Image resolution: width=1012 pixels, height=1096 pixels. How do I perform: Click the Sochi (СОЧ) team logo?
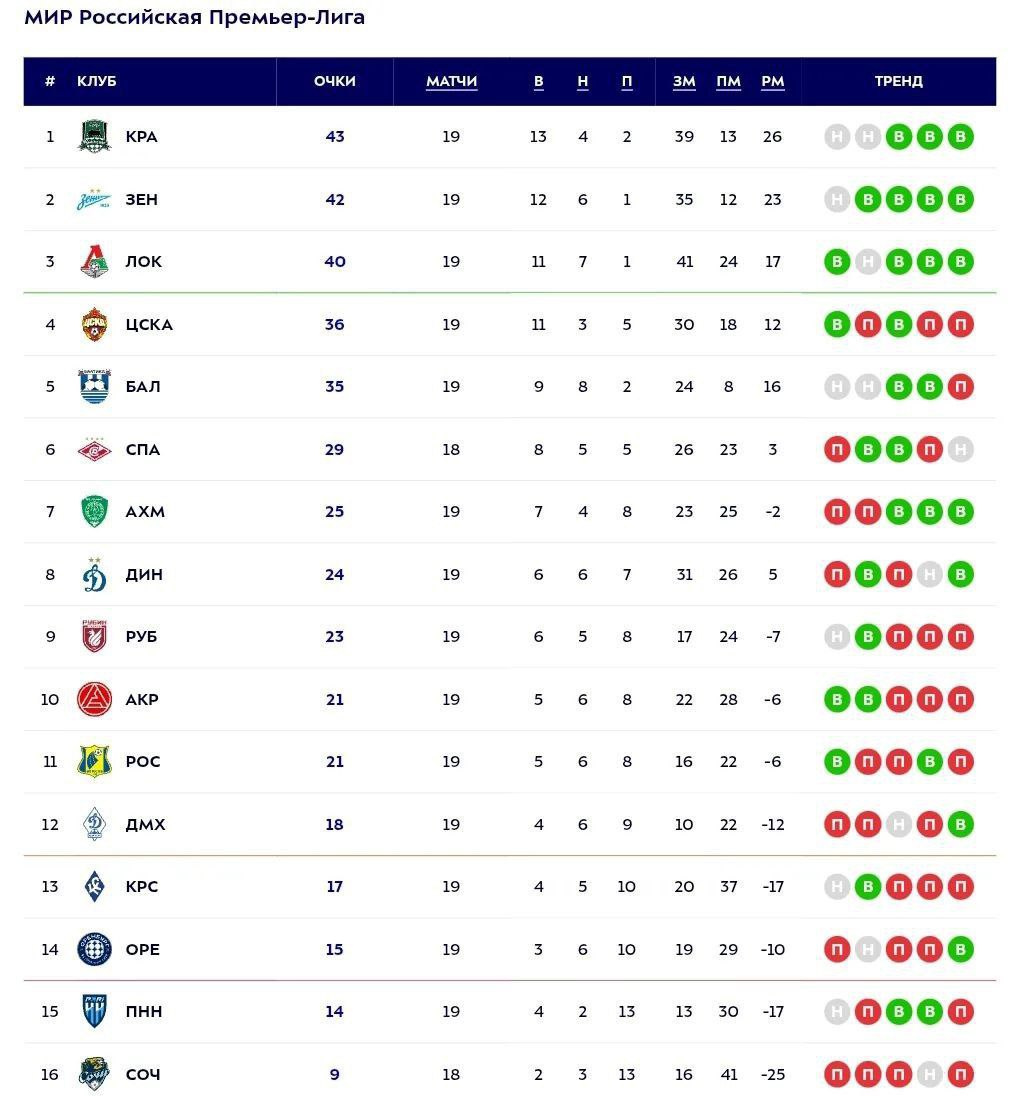94,1074
